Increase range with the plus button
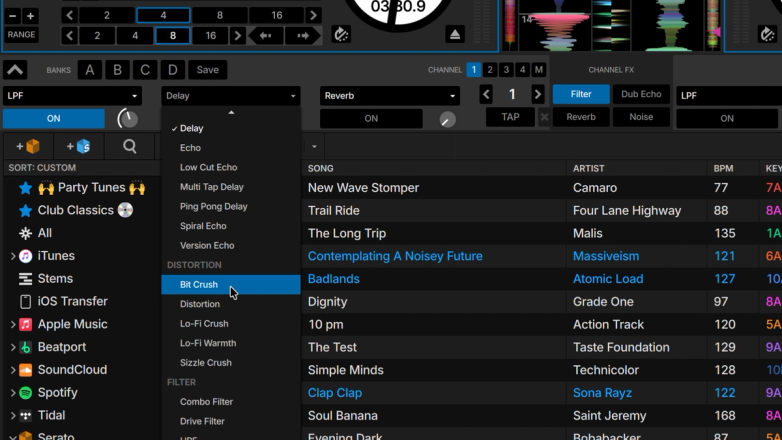This screenshot has width=782, height=440. pyautogui.click(x=30, y=16)
